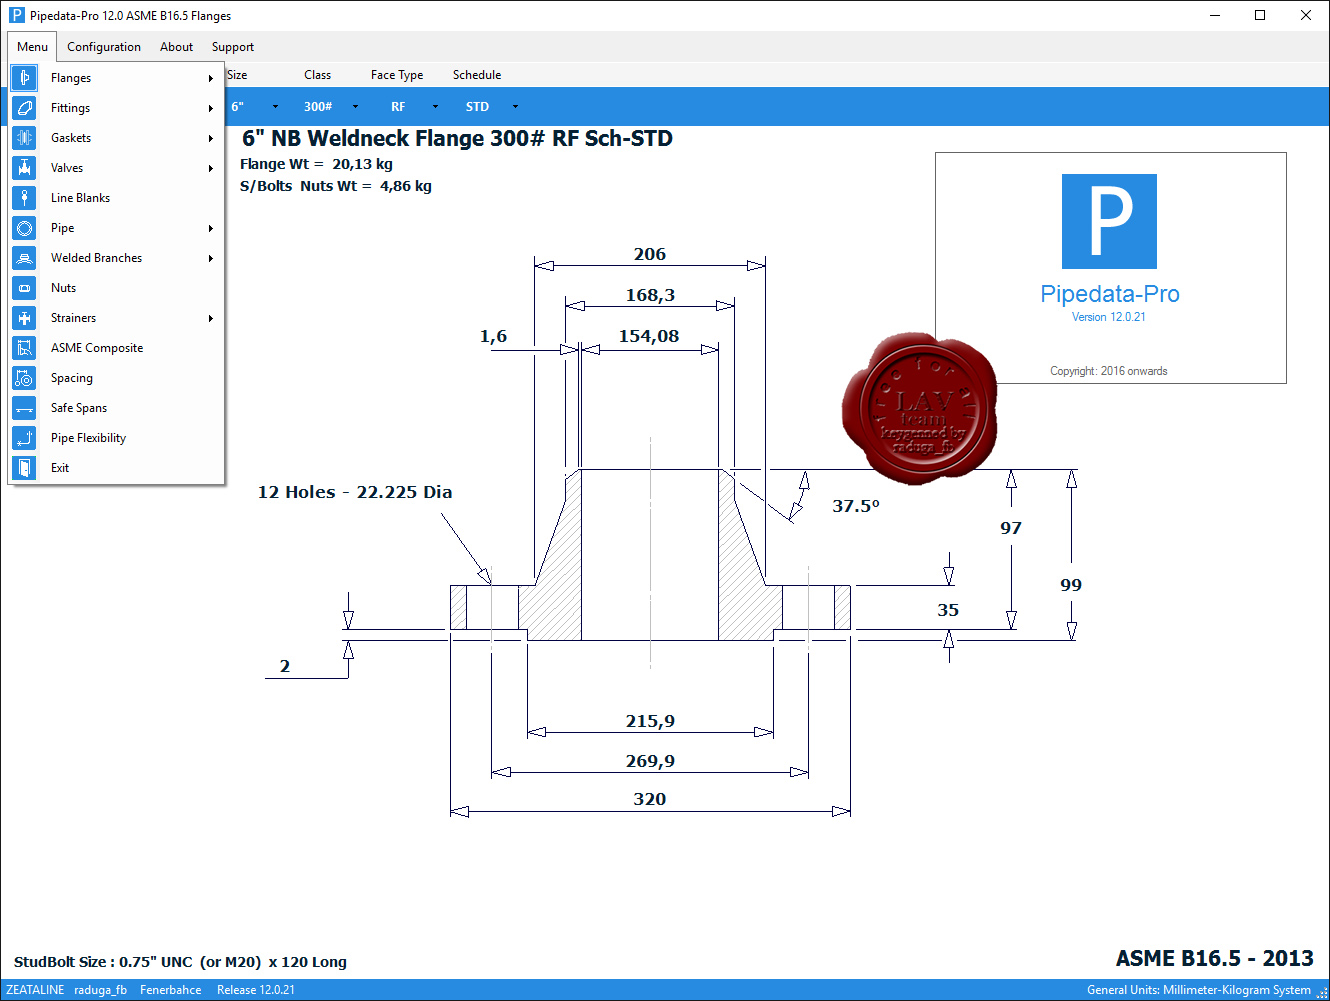Select Pipe Flexibility menu entry
Viewport: 1330px width, 1001px height.
pos(116,438)
